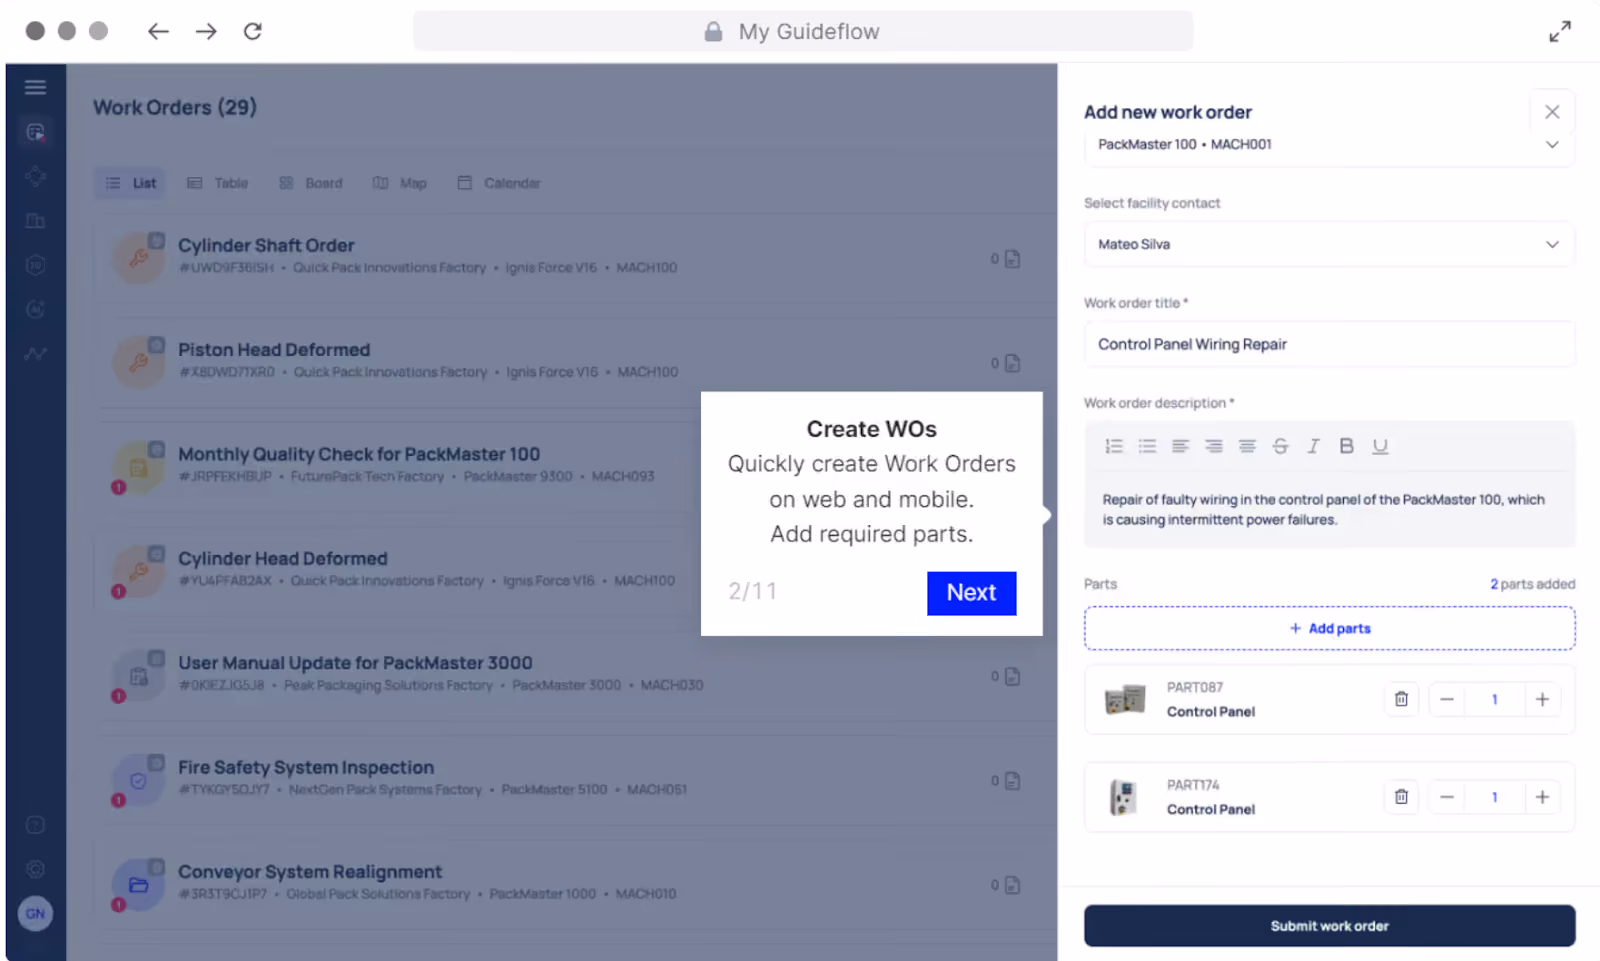This screenshot has height=961, width=1600.
Task: Toggle italic formatting
Action: click(x=1313, y=446)
